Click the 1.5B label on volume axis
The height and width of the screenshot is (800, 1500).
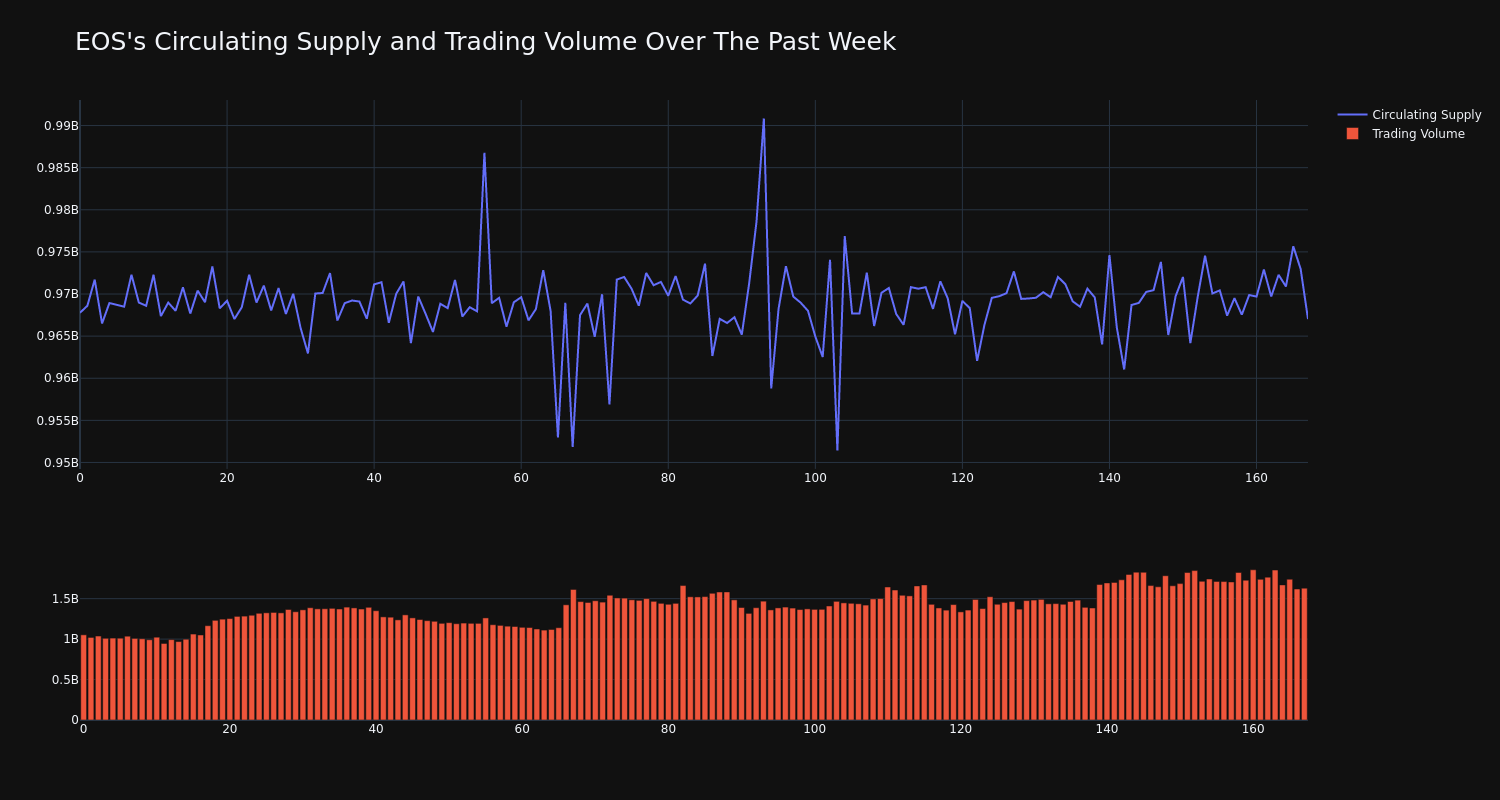click(65, 599)
